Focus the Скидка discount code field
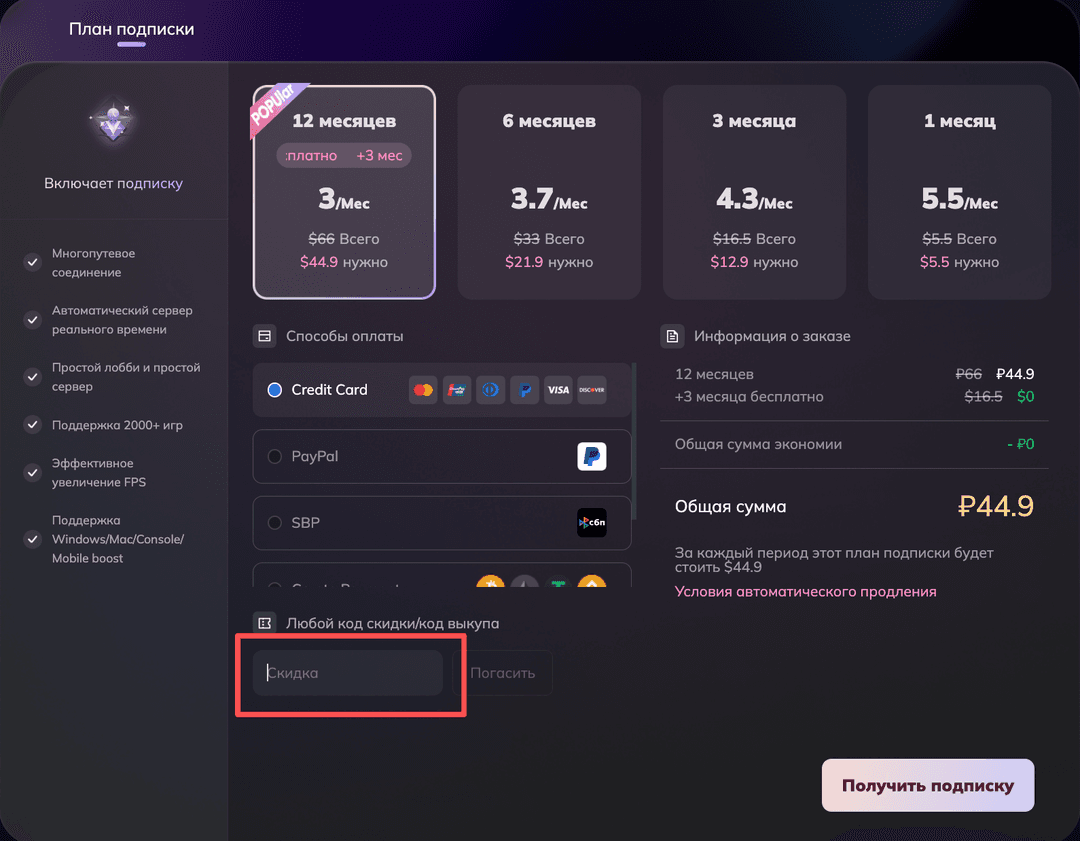This screenshot has height=841, width=1080. [348, 673]
